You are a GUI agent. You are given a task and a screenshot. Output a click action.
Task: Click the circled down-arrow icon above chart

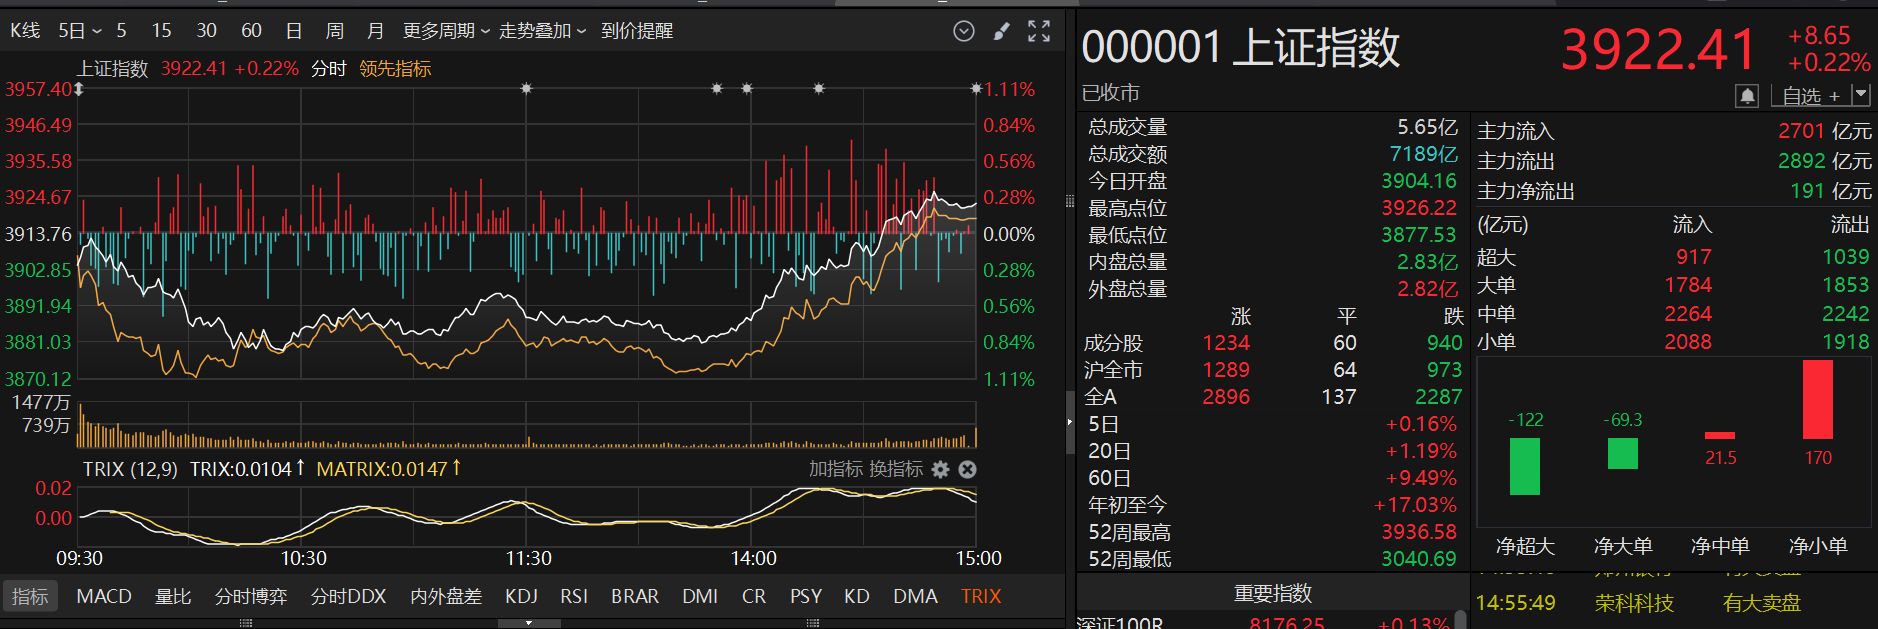pyautogui.click(x=963, y=31)
